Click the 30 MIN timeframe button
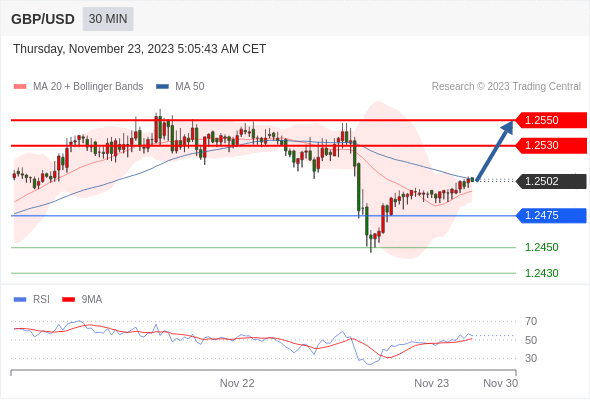Viewport: 590px width, 400px height. point(108,19)
